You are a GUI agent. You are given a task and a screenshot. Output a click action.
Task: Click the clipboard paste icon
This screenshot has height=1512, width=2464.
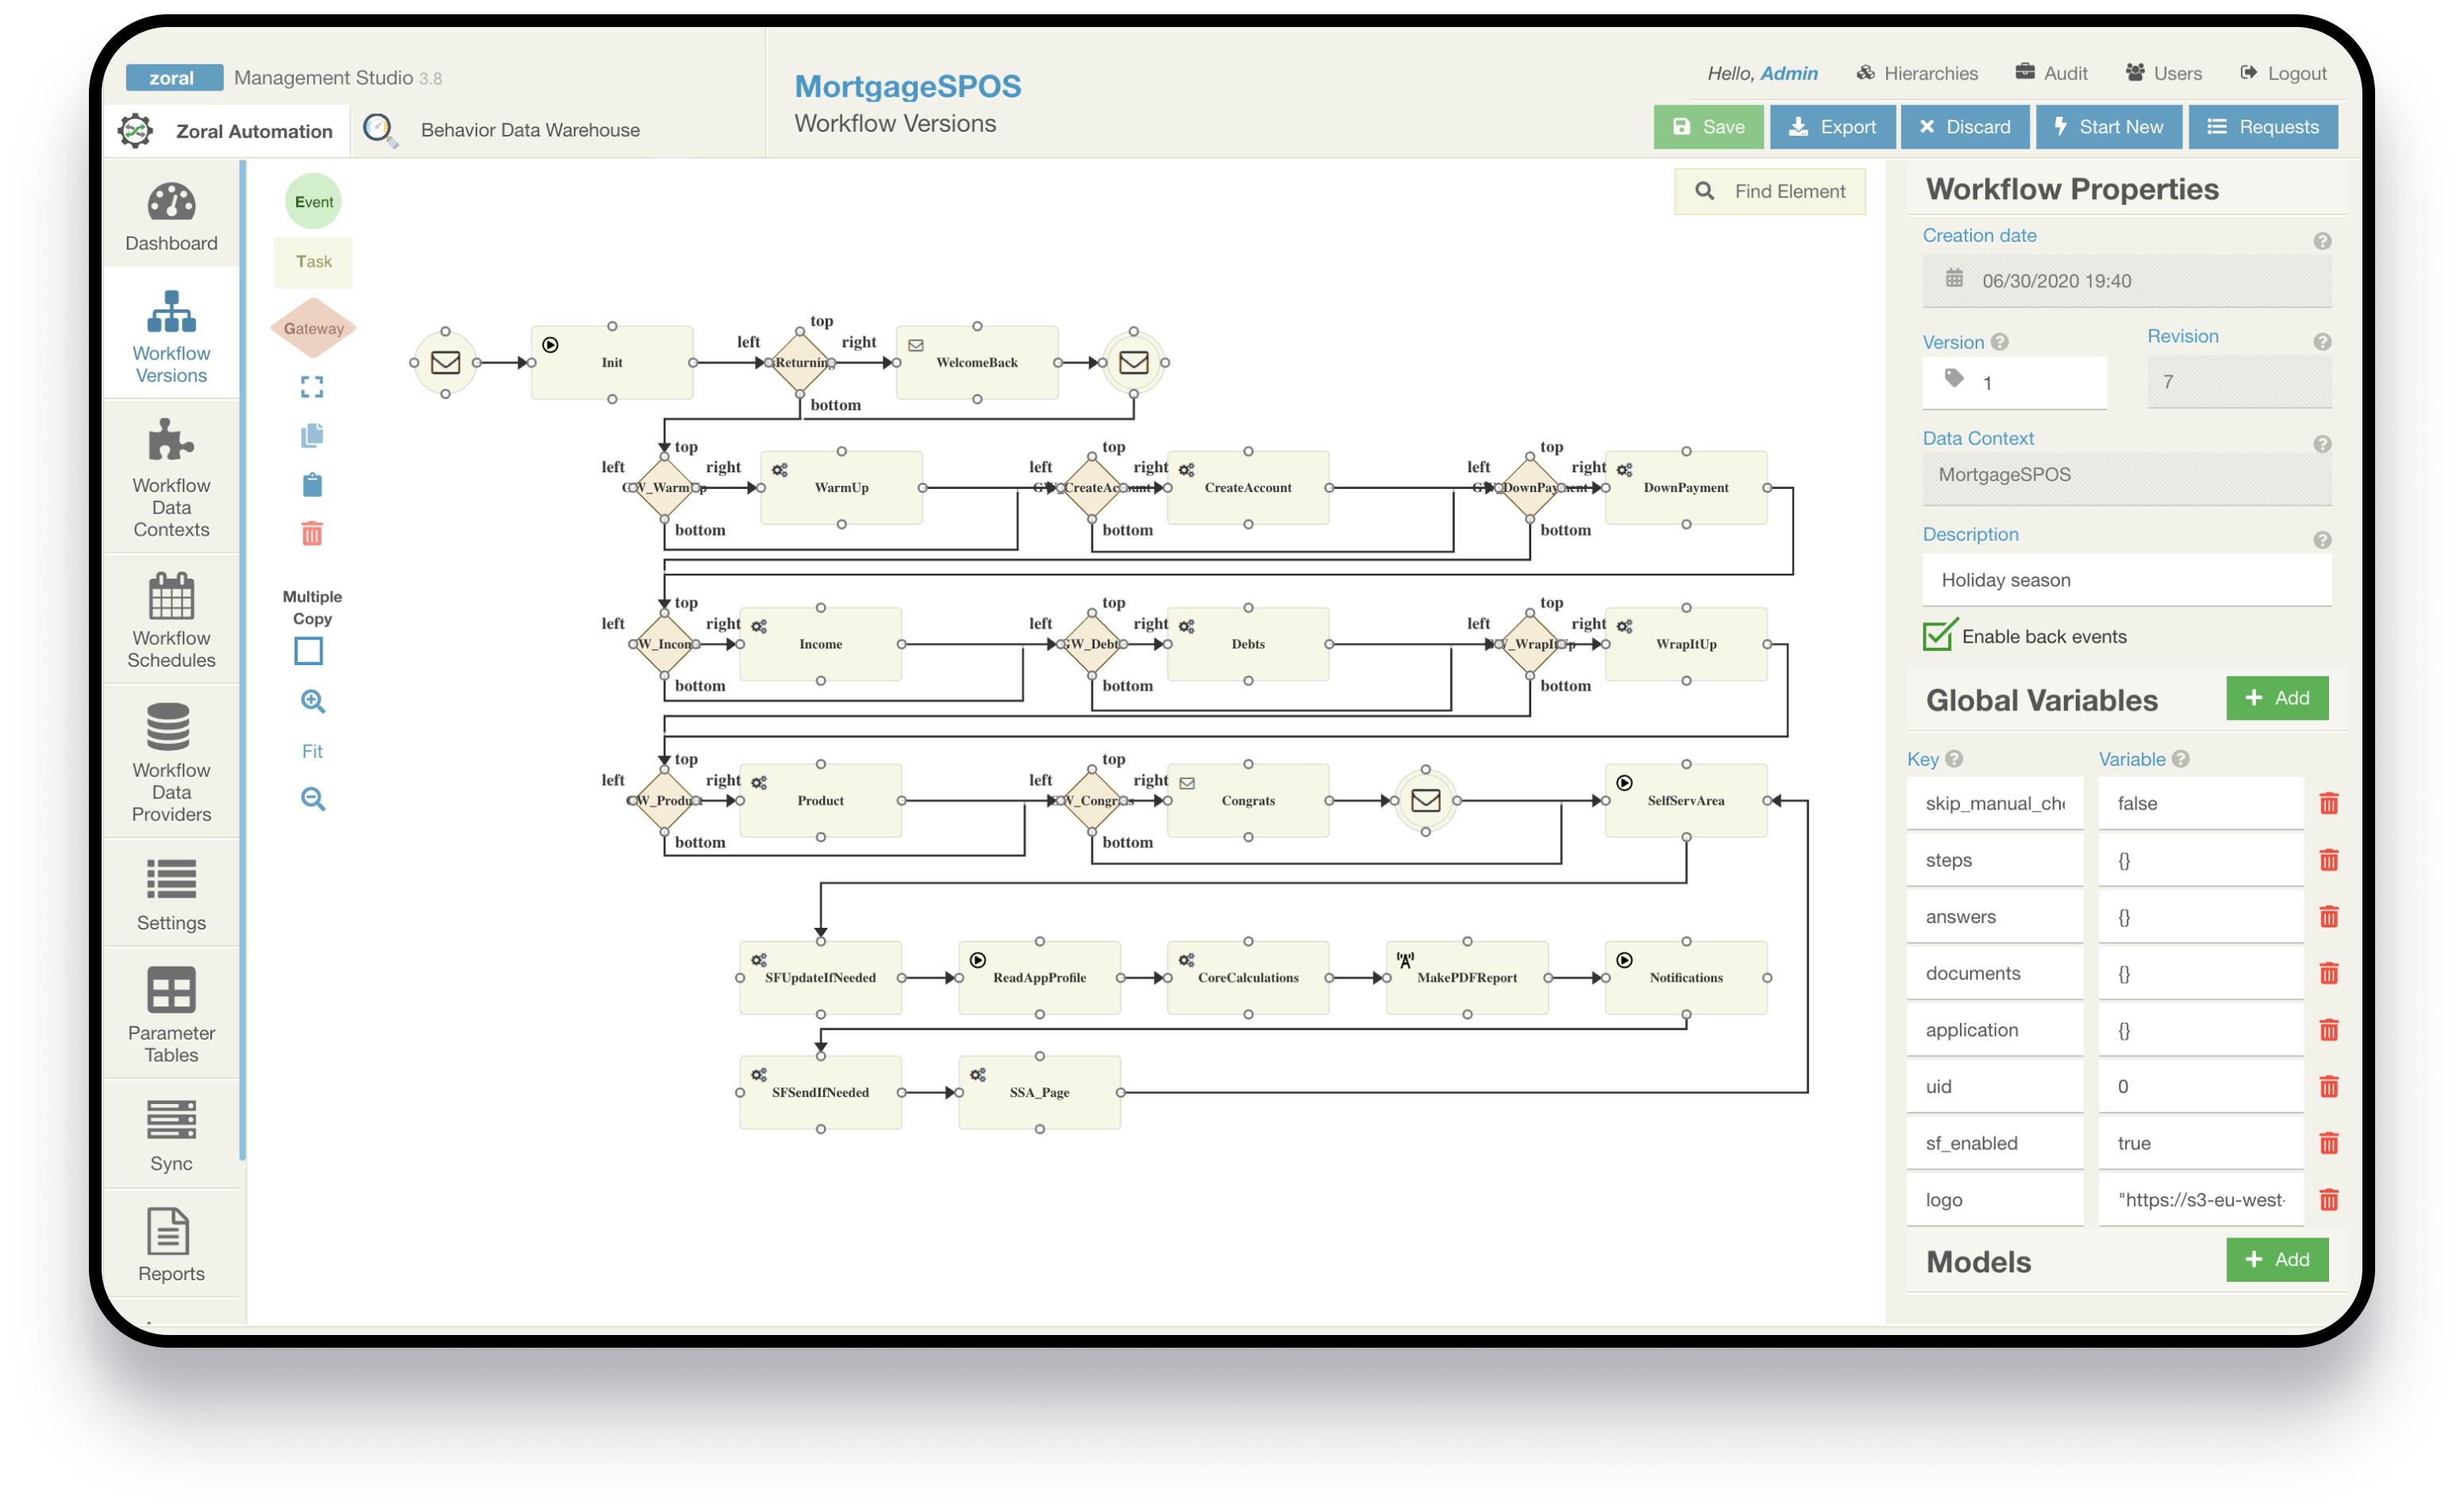pos(312,485)
